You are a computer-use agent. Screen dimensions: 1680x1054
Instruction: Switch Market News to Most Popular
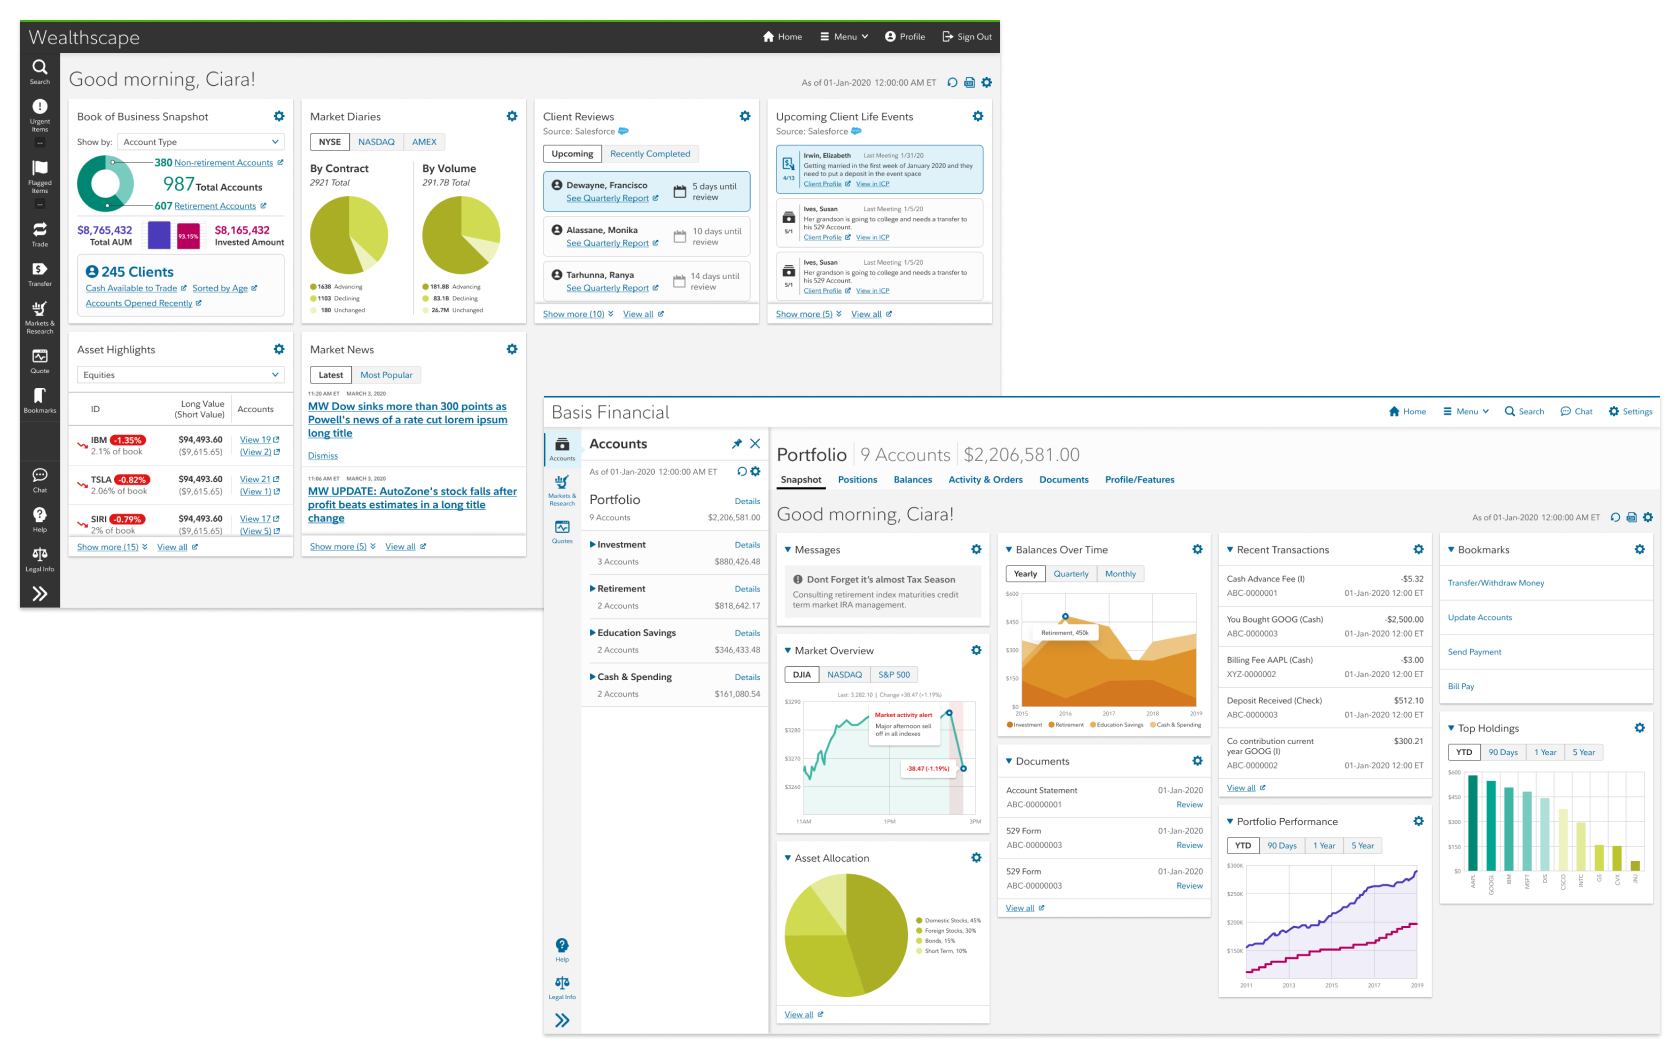click(x=386, y=375)
